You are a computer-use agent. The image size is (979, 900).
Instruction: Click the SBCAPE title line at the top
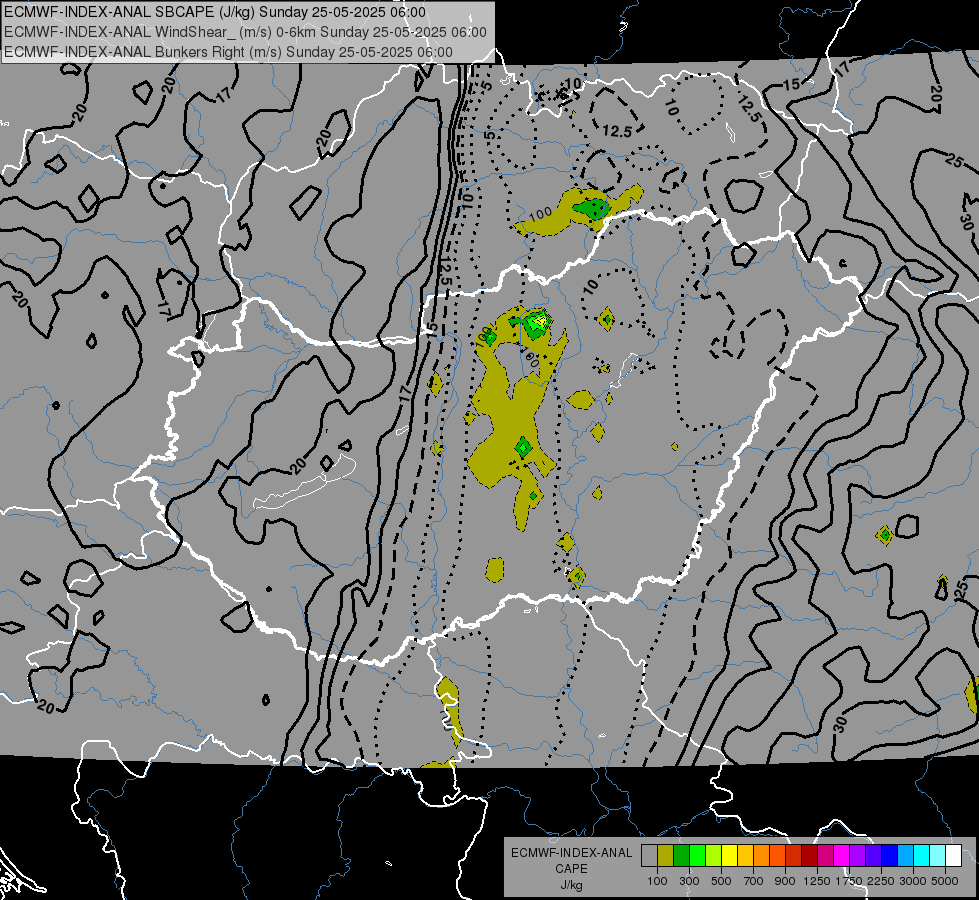[215, 12]
